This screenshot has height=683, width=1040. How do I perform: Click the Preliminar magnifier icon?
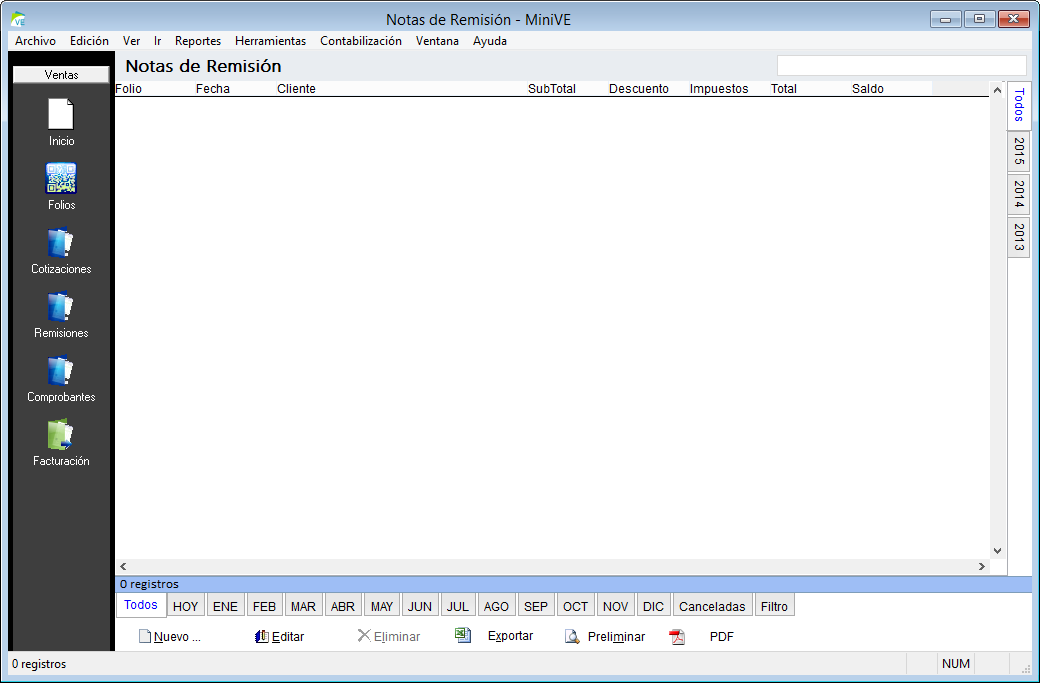572,637
